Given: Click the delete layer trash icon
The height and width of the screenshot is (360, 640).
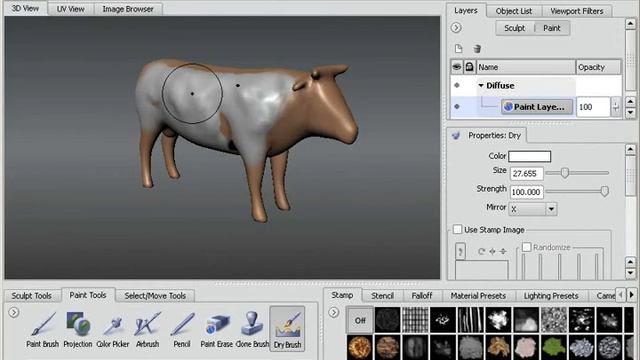Looking at the screenshot, I should (x=477, y=49).
